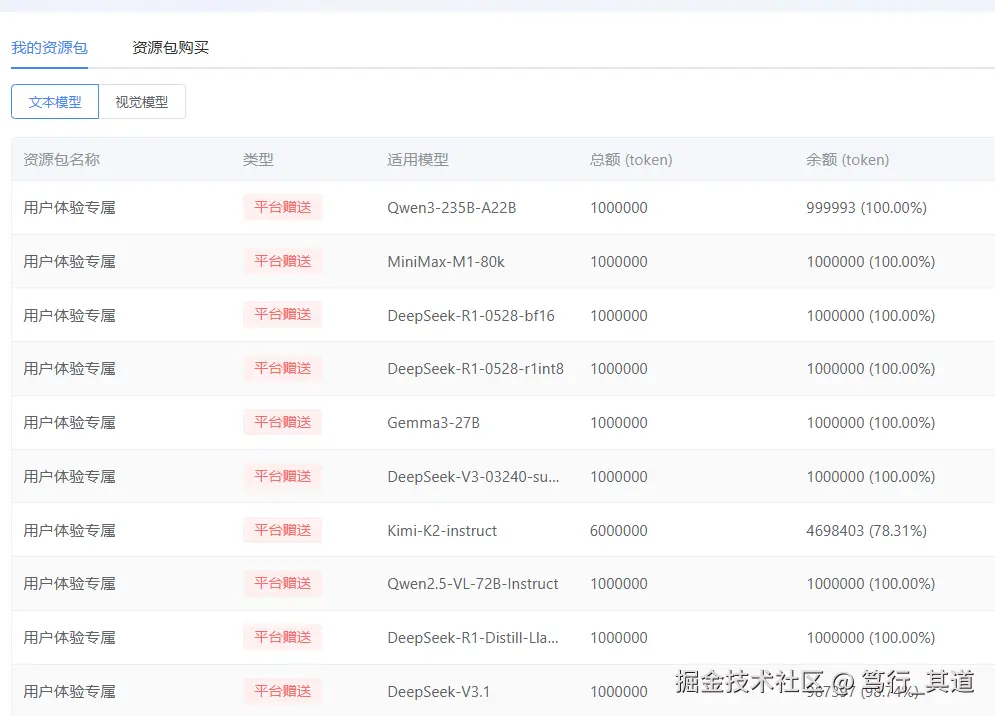Viewport: 995px width, 716px height.
Task: Click the Qwen2.5-VL-72B-Instruct model cell
Action: [x=473, y=584]
